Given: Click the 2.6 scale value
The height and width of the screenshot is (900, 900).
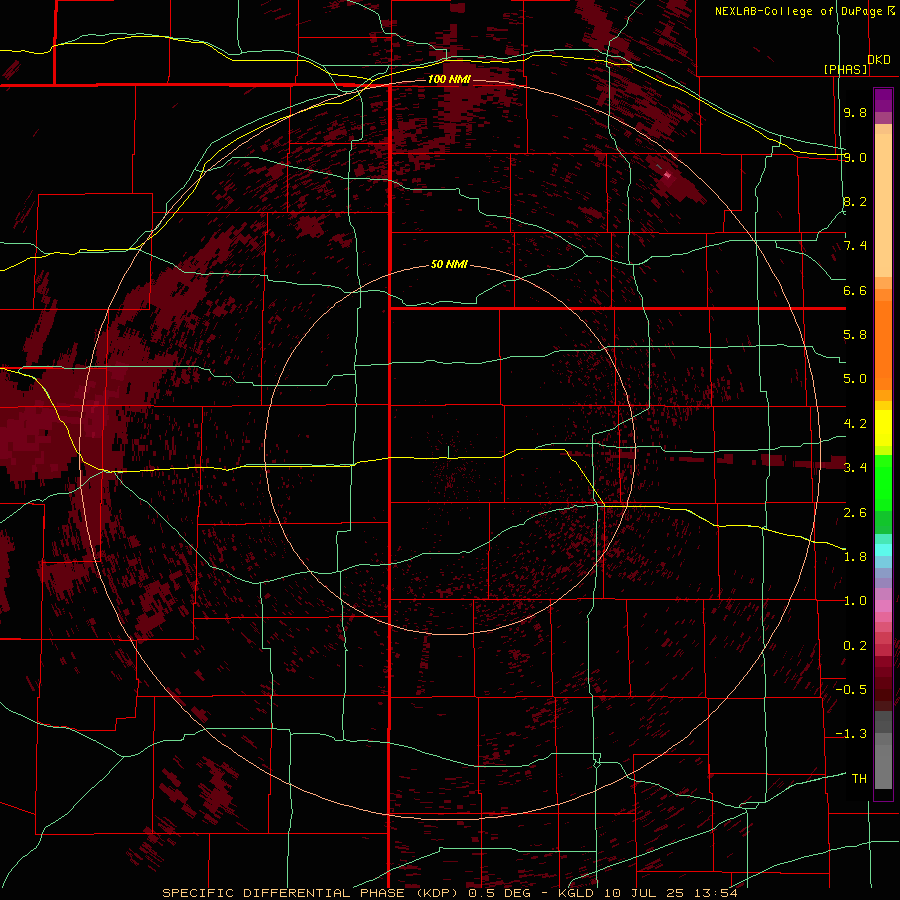Looking at the screenshot, I should 855,513.
